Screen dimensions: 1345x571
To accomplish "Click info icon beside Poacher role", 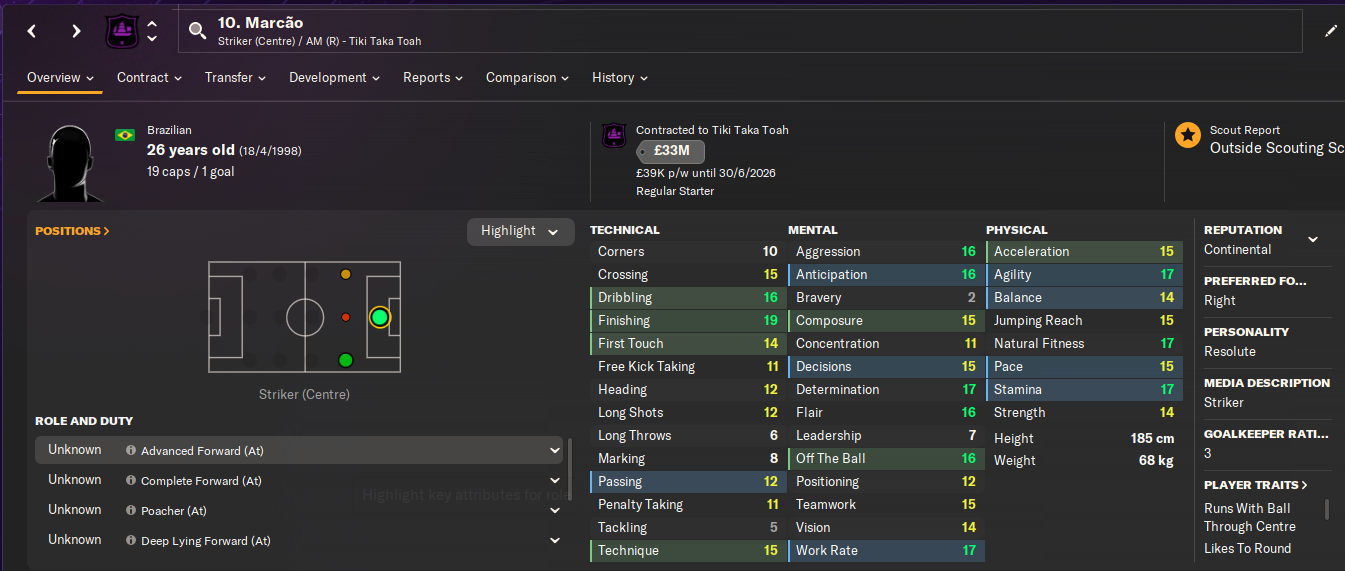I will pyautogui.click(x=131, y=511).
